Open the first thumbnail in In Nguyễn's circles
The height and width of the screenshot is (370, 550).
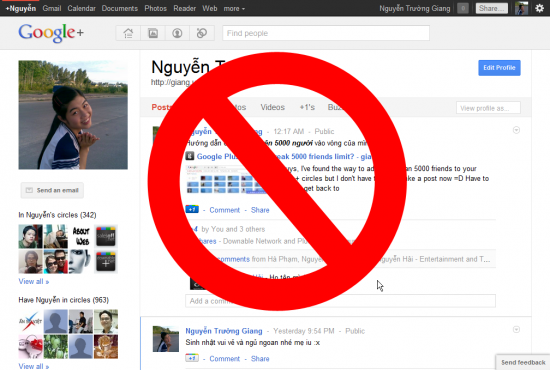(31, 236)
